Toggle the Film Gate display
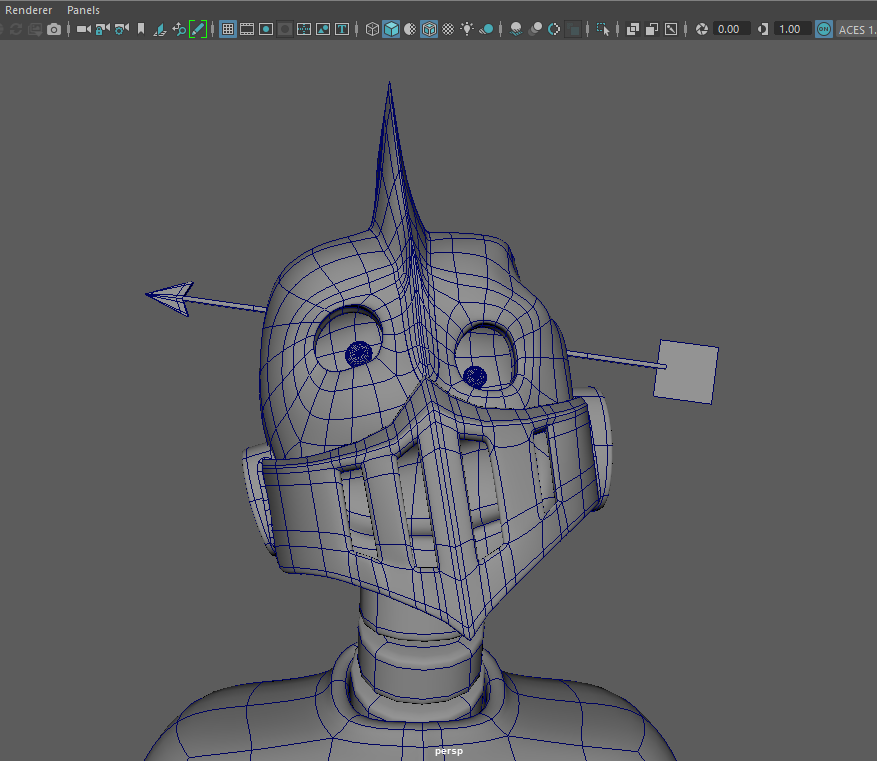The height and width of the screenshot is (761, 877). click(247, 29)
